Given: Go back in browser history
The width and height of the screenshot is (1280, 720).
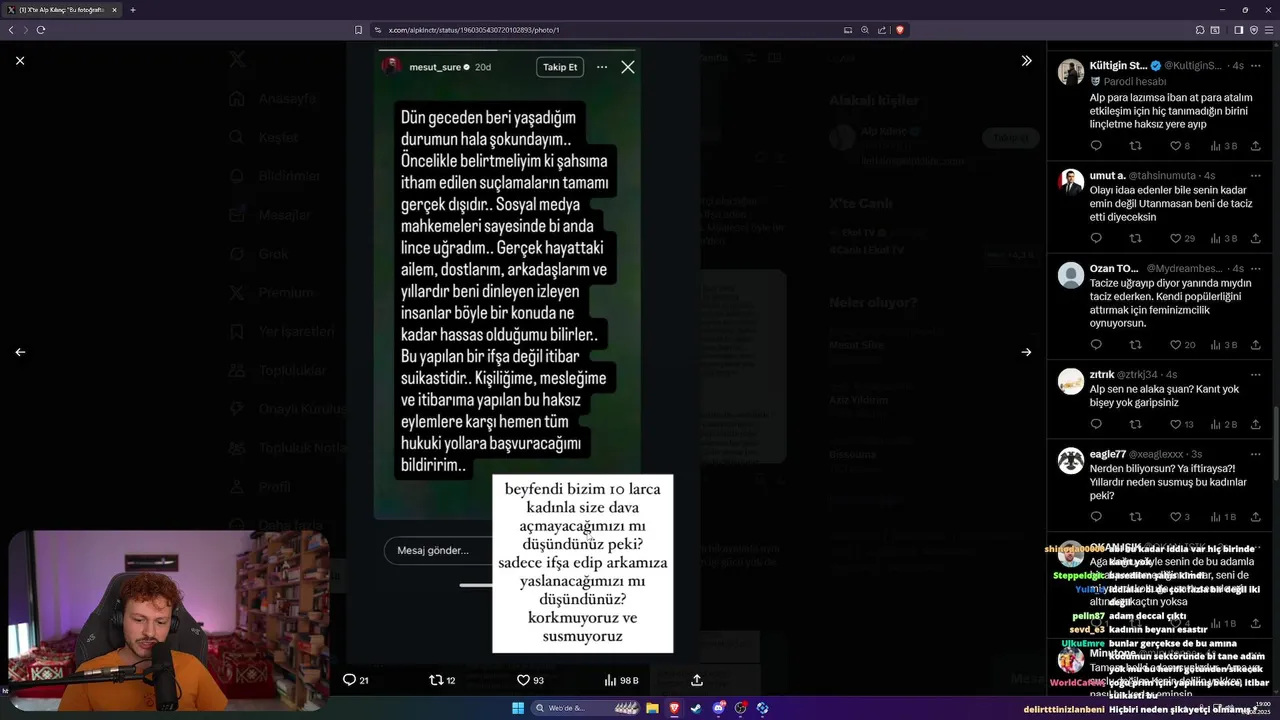Looking at the screenshot, I should [11, 30].
